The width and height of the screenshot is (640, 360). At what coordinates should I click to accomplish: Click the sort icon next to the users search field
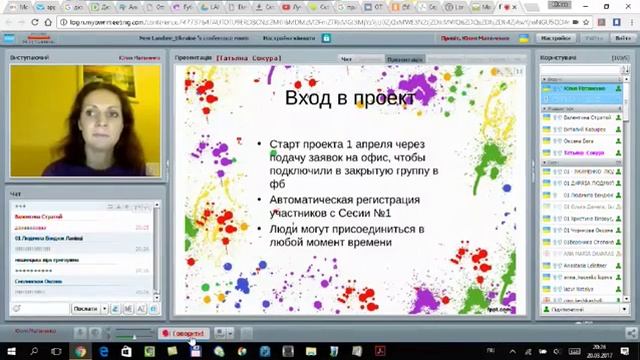click(x=626, y=69)
